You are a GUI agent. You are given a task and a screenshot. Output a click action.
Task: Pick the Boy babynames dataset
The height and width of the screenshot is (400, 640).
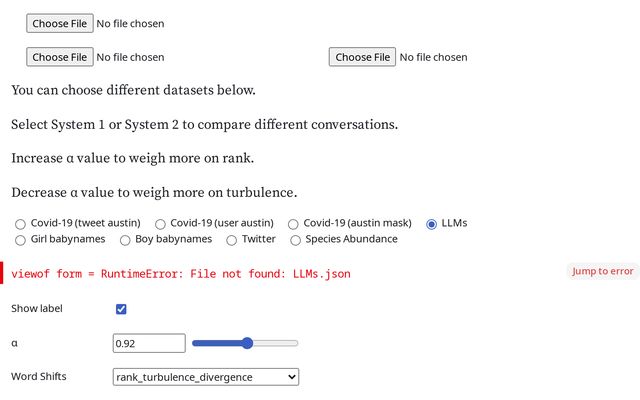click(x=125, y=240)
